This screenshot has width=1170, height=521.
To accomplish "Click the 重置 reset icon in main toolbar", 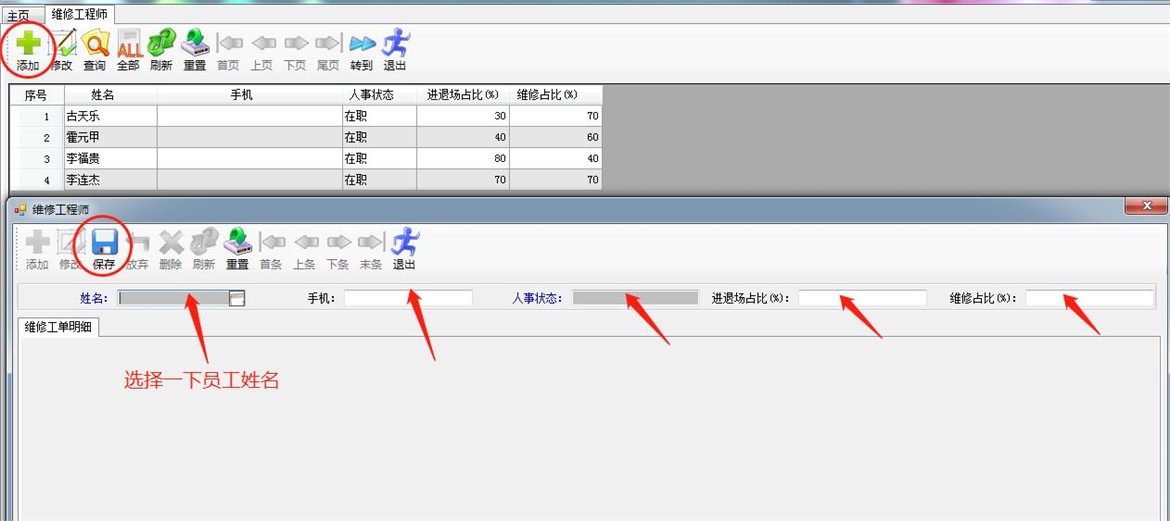I will coord(195,43).
